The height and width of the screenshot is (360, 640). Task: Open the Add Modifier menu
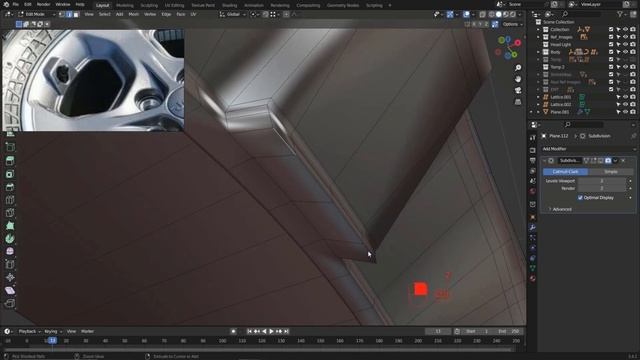pos(588,149)
